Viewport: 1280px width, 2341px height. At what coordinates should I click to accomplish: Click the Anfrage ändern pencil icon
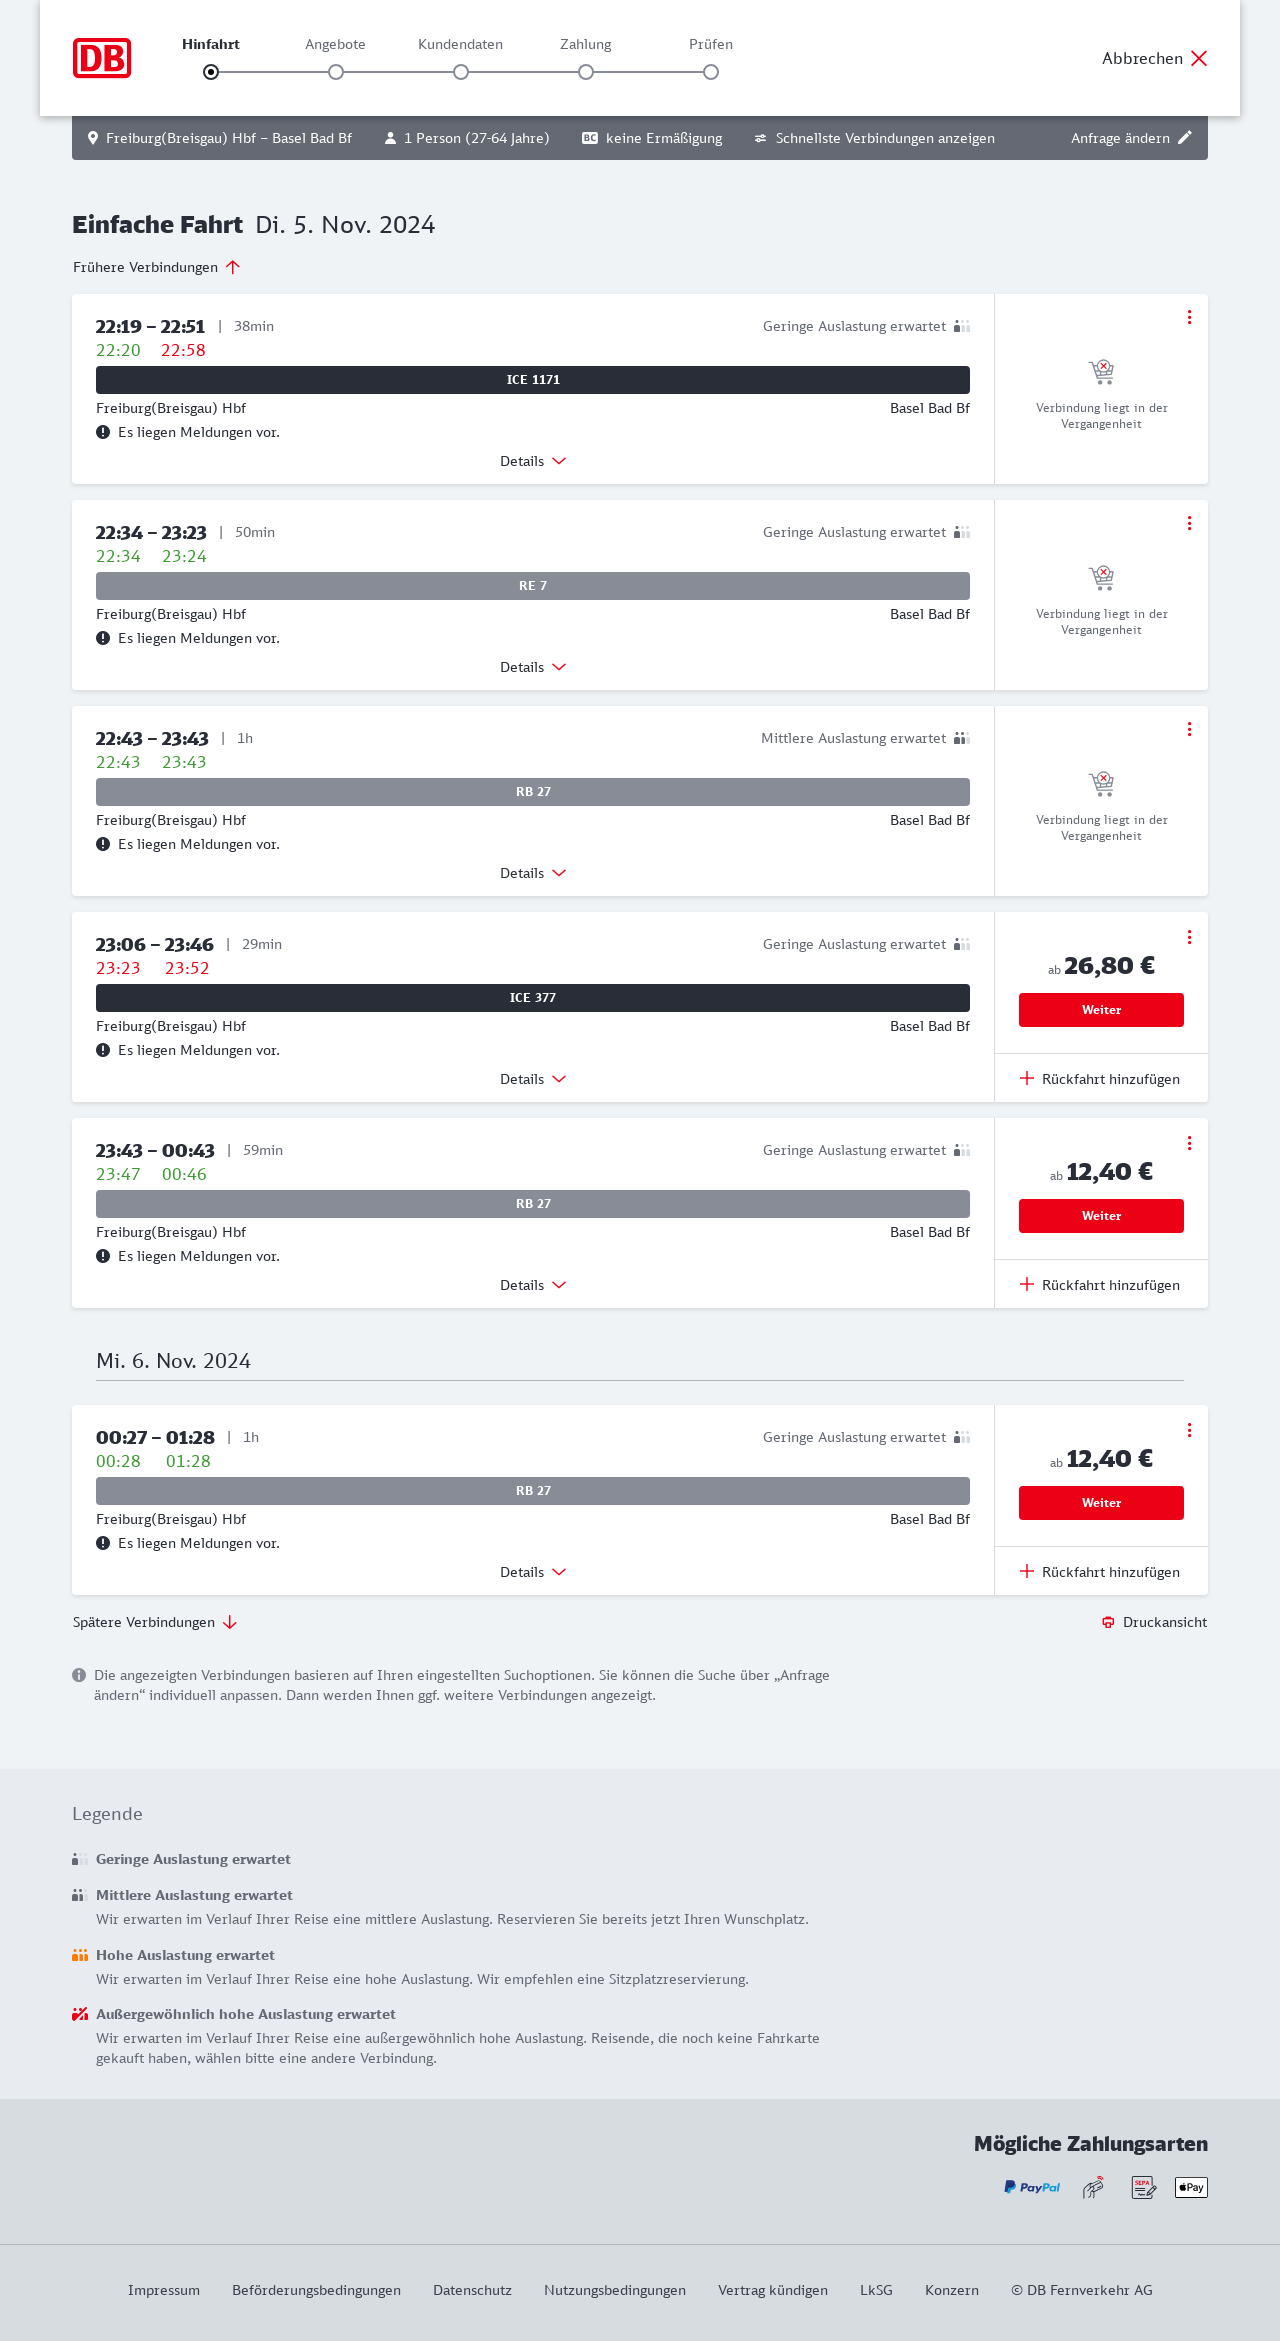pos(1185,138)
